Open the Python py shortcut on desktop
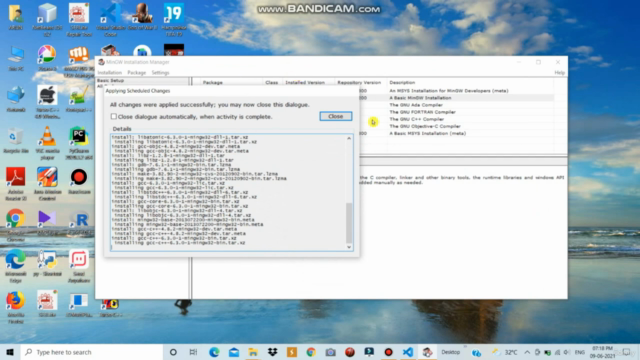The height and width of the screenshot is (360, 640). 47,263
